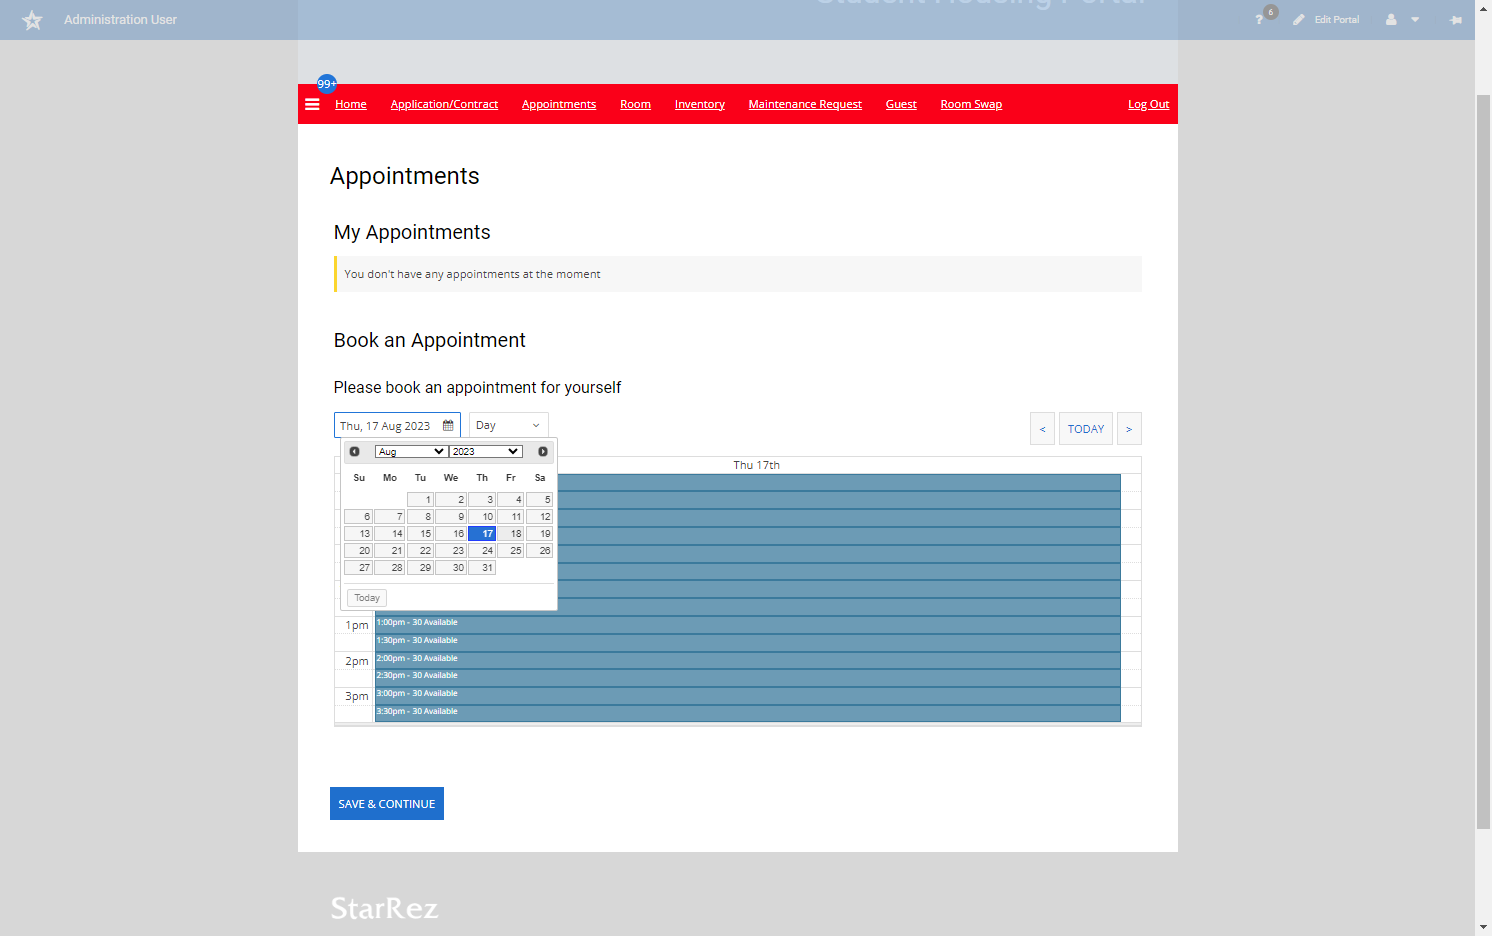Screen dimensions: 1492x936
Task: Click the 99+ notification badge
Action: point(327,84)
